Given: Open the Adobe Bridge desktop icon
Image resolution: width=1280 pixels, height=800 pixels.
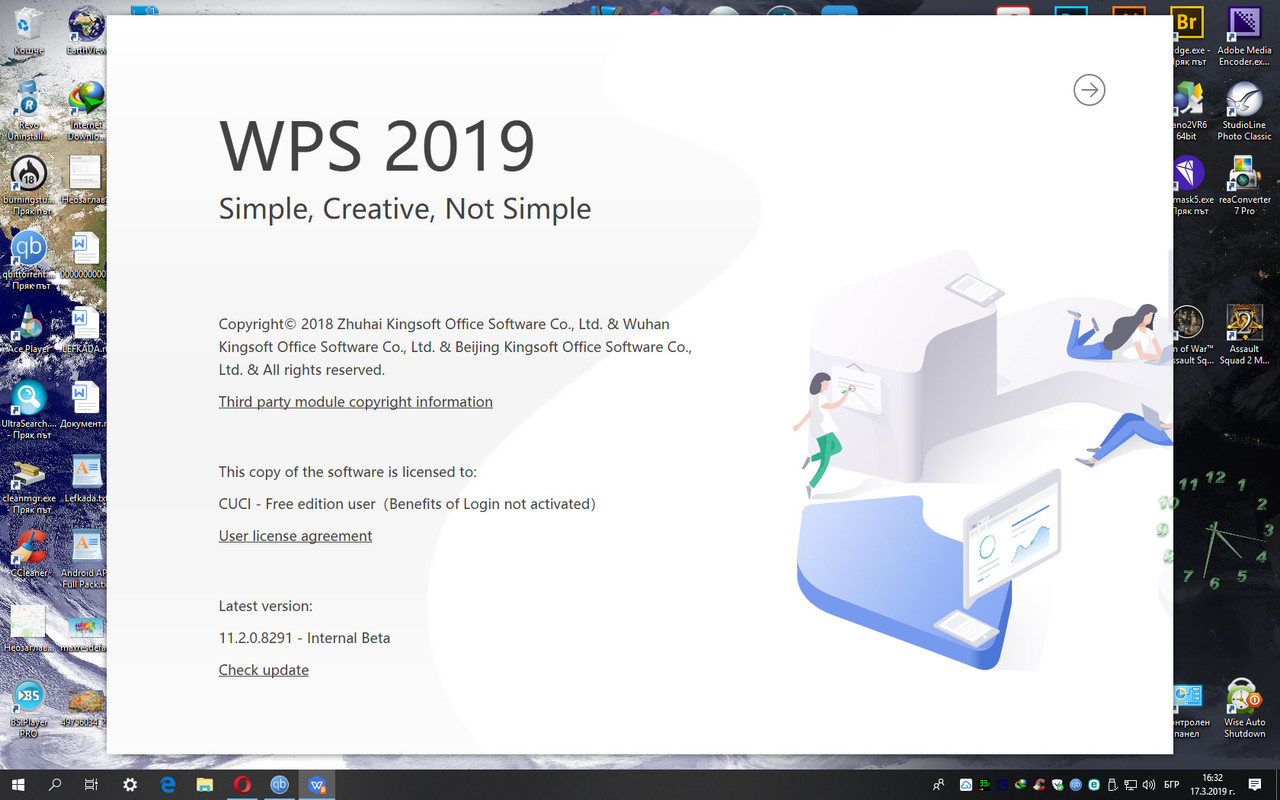Looking at the screenshot, I should pyautogui.click(x=1187, y=35).
